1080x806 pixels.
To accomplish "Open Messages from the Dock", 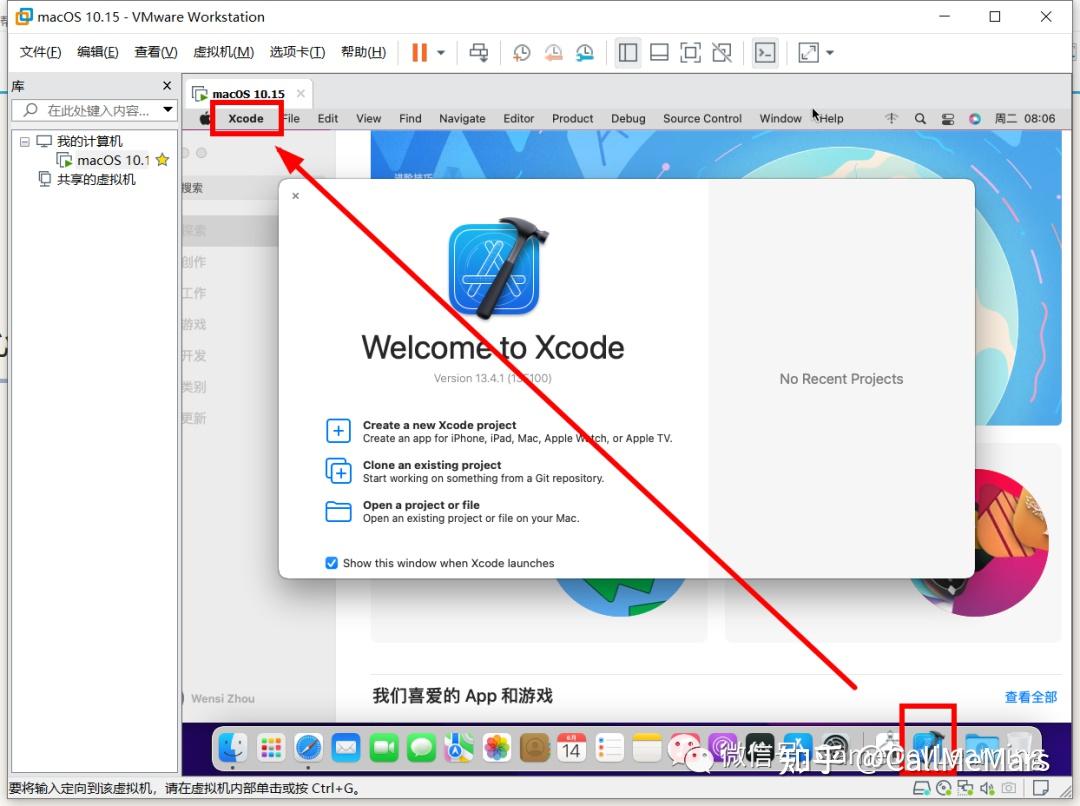I will (x=421, y=748).
